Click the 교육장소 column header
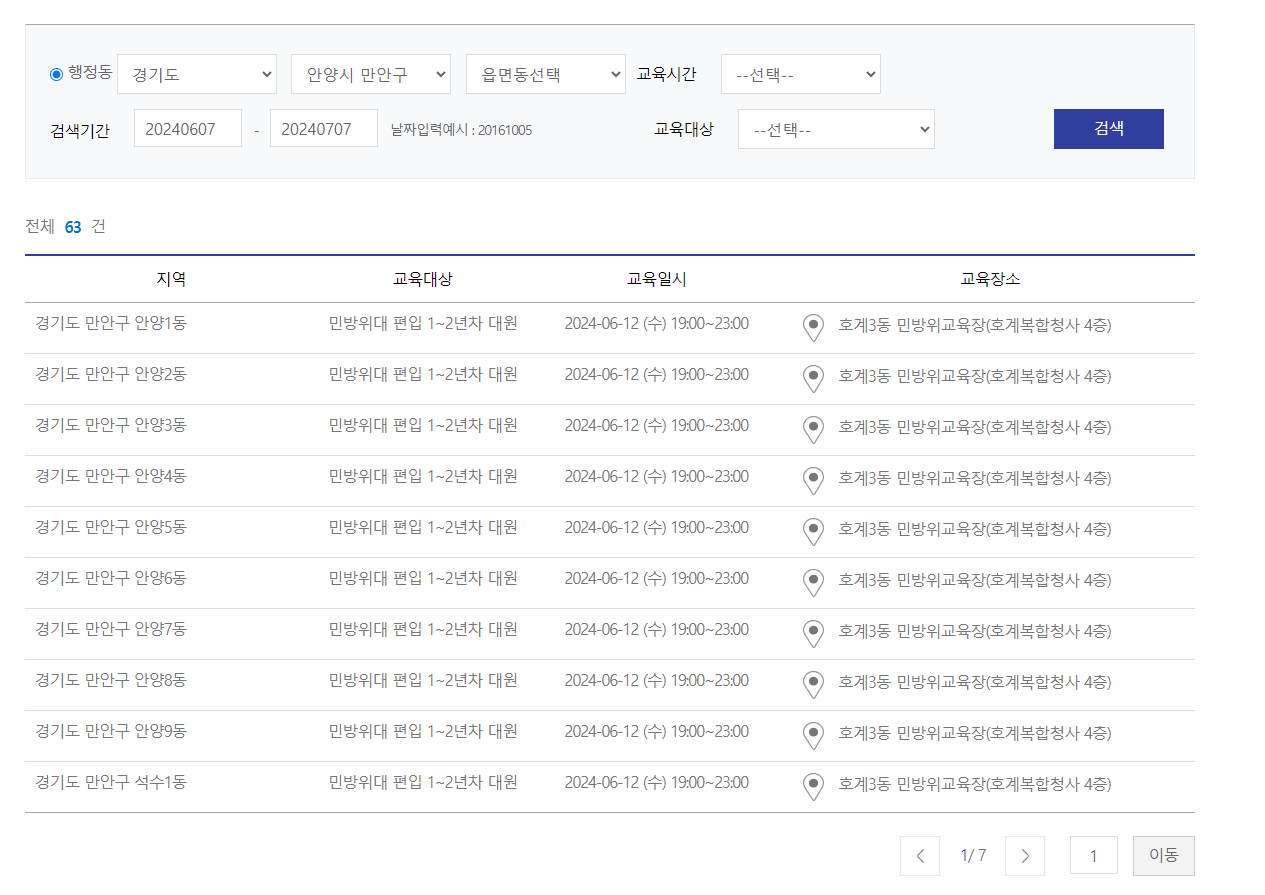The height and width of the screenshot is (895, 1265). point(990,279)
